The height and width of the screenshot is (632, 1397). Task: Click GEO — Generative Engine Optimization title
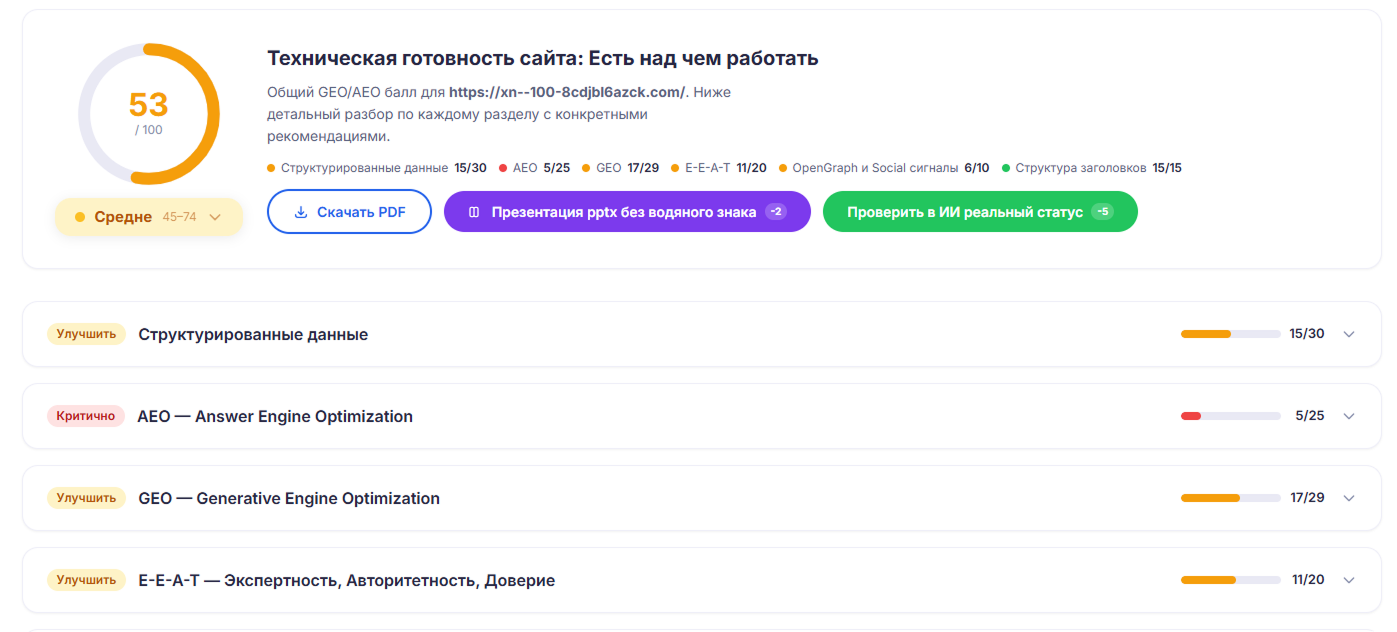click(x=289, y=499)
